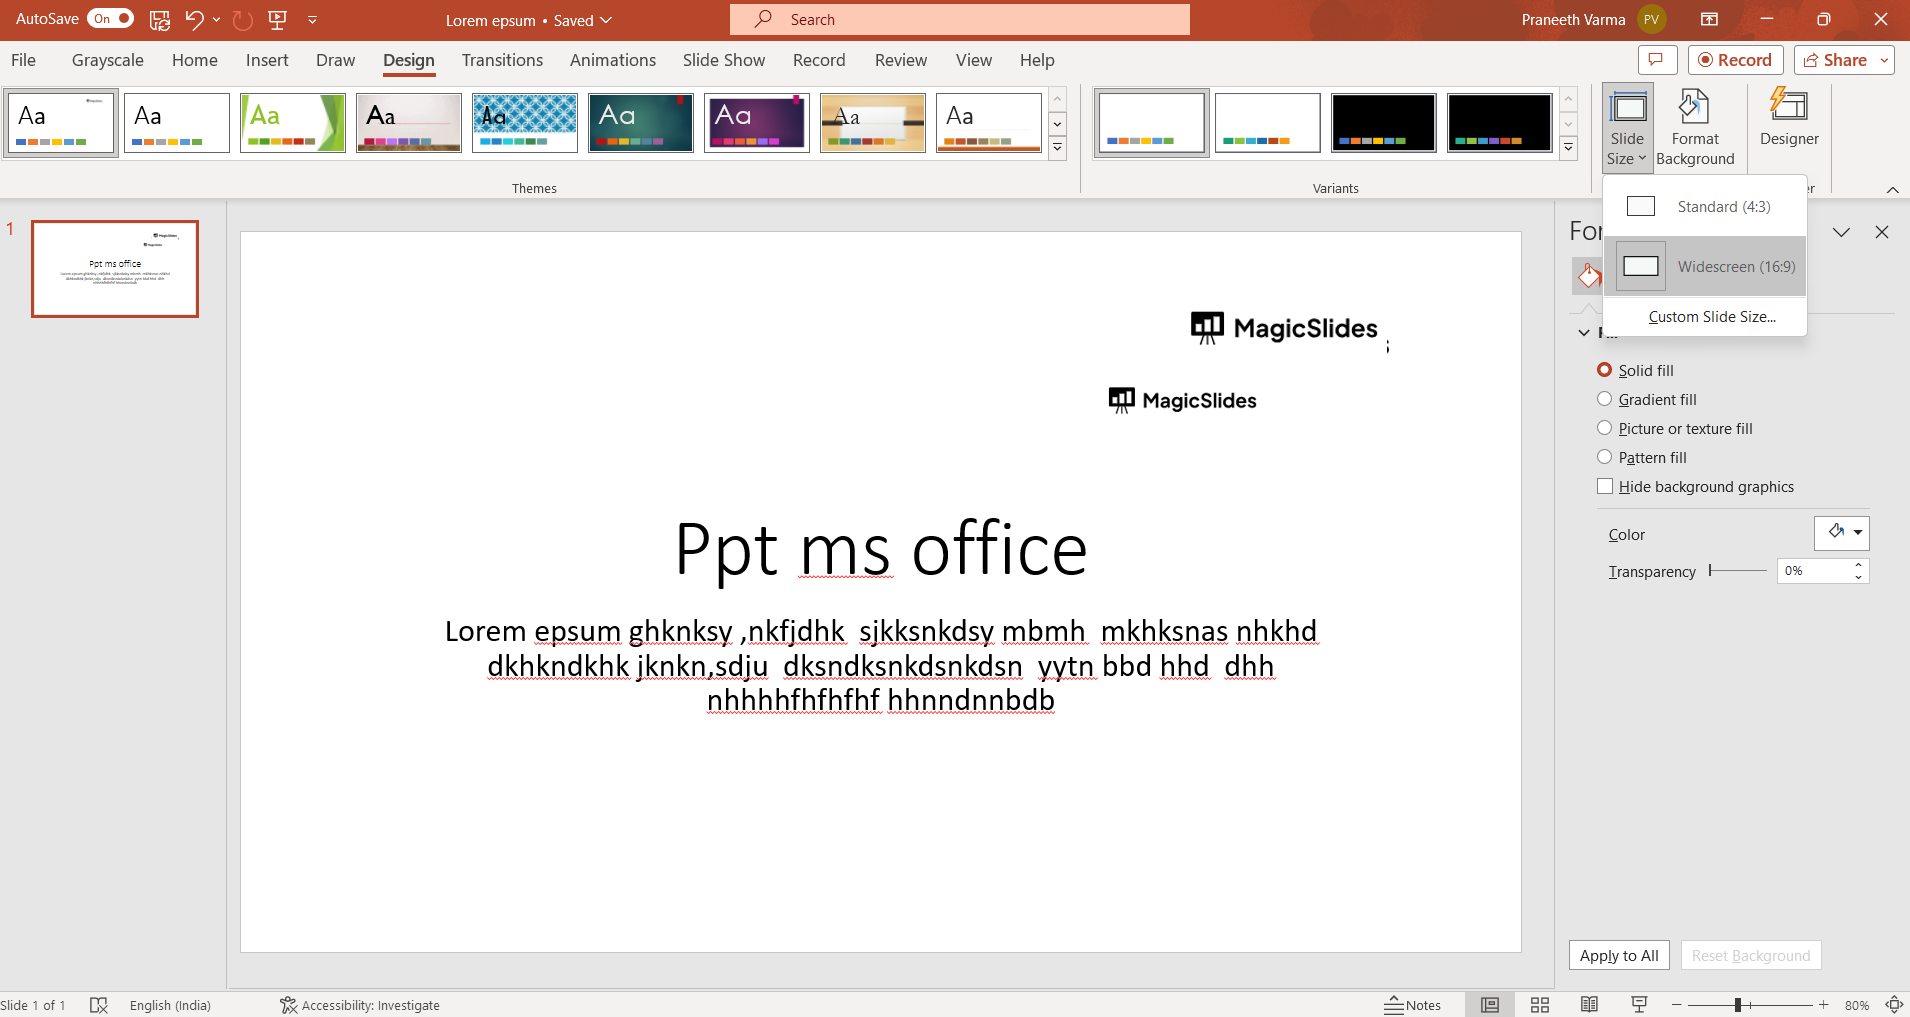Viewport: 1910px width, 1017px height.
Task: Click the Undo arrow icon
Action: 194,19
